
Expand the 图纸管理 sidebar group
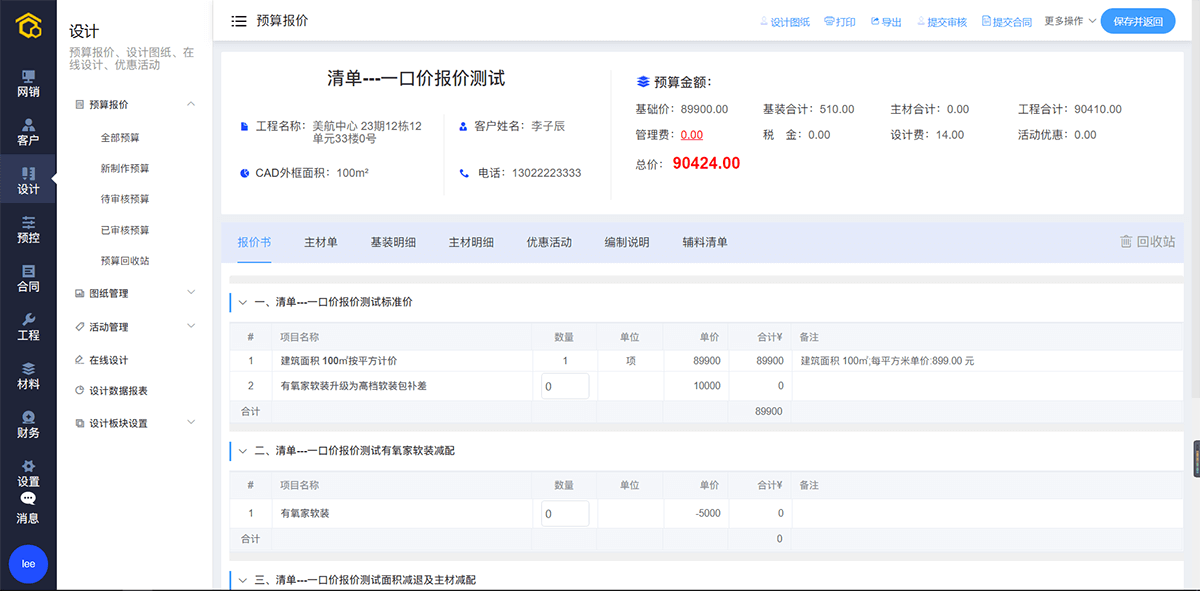click(x=191, y=293)
